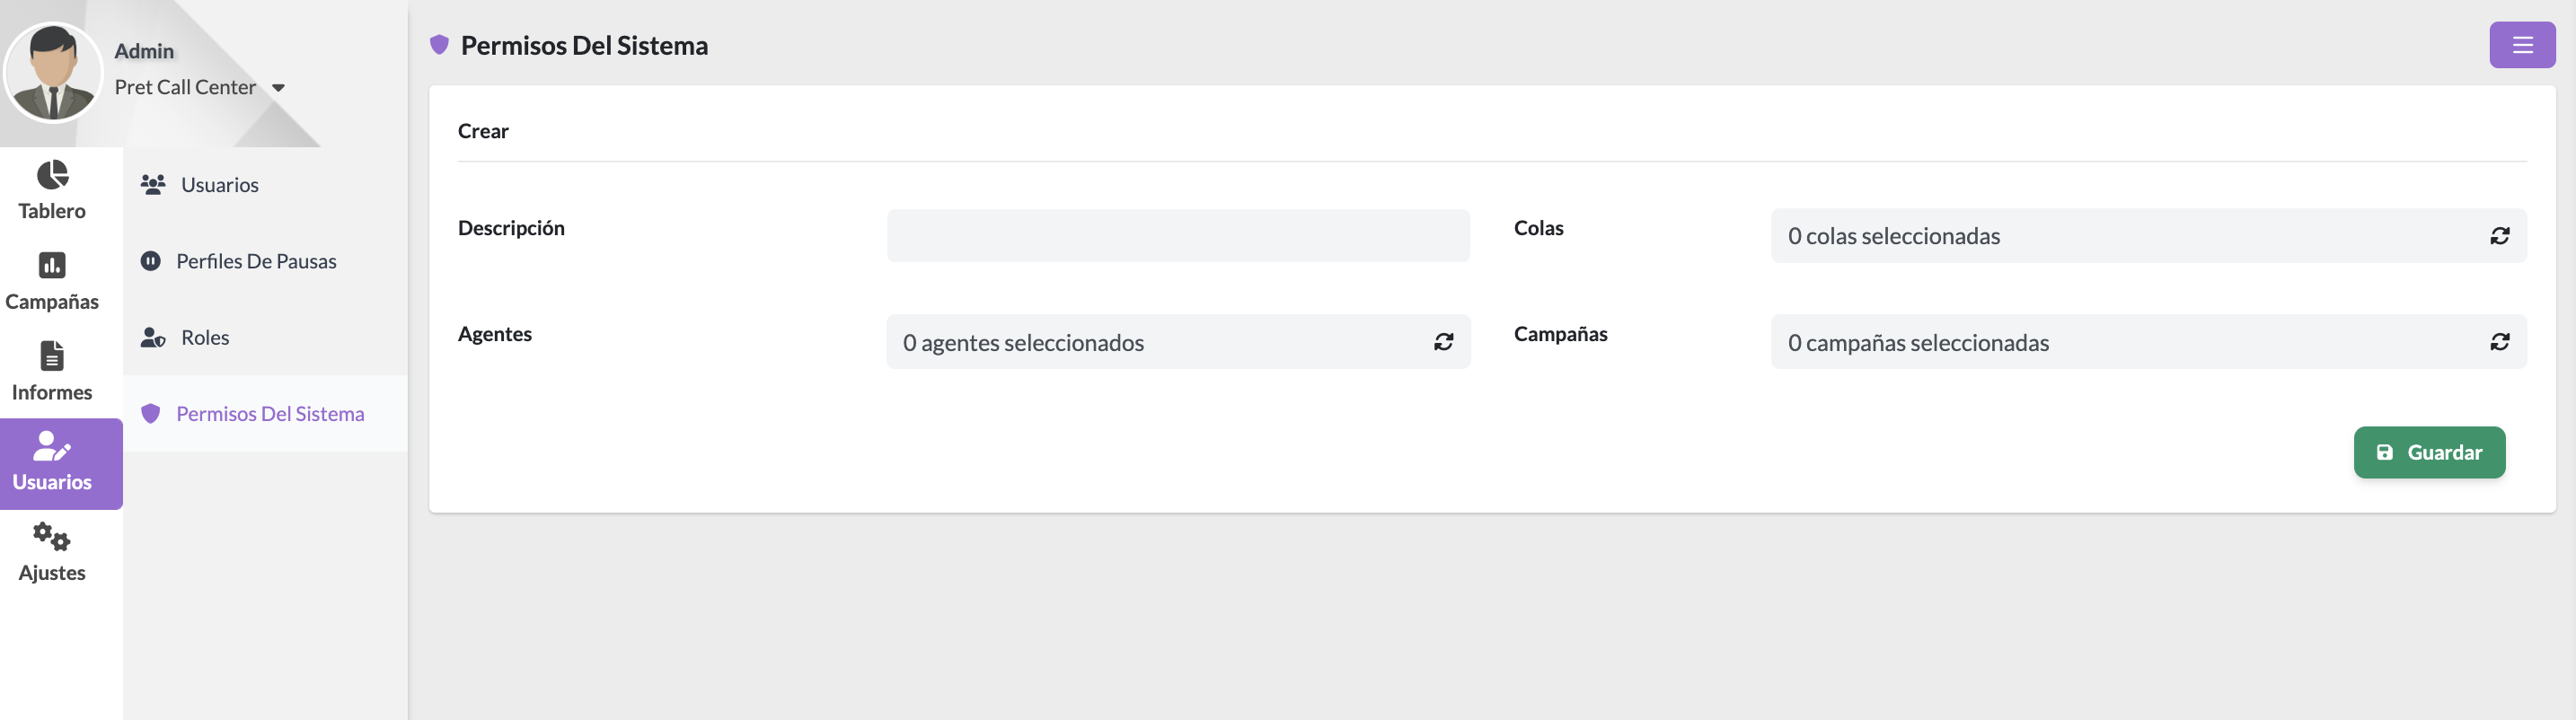This screenshot has height=720, width=2576.
Task: Open the '0 colas seleccionadas' selector
Action: coord(2148,236)
